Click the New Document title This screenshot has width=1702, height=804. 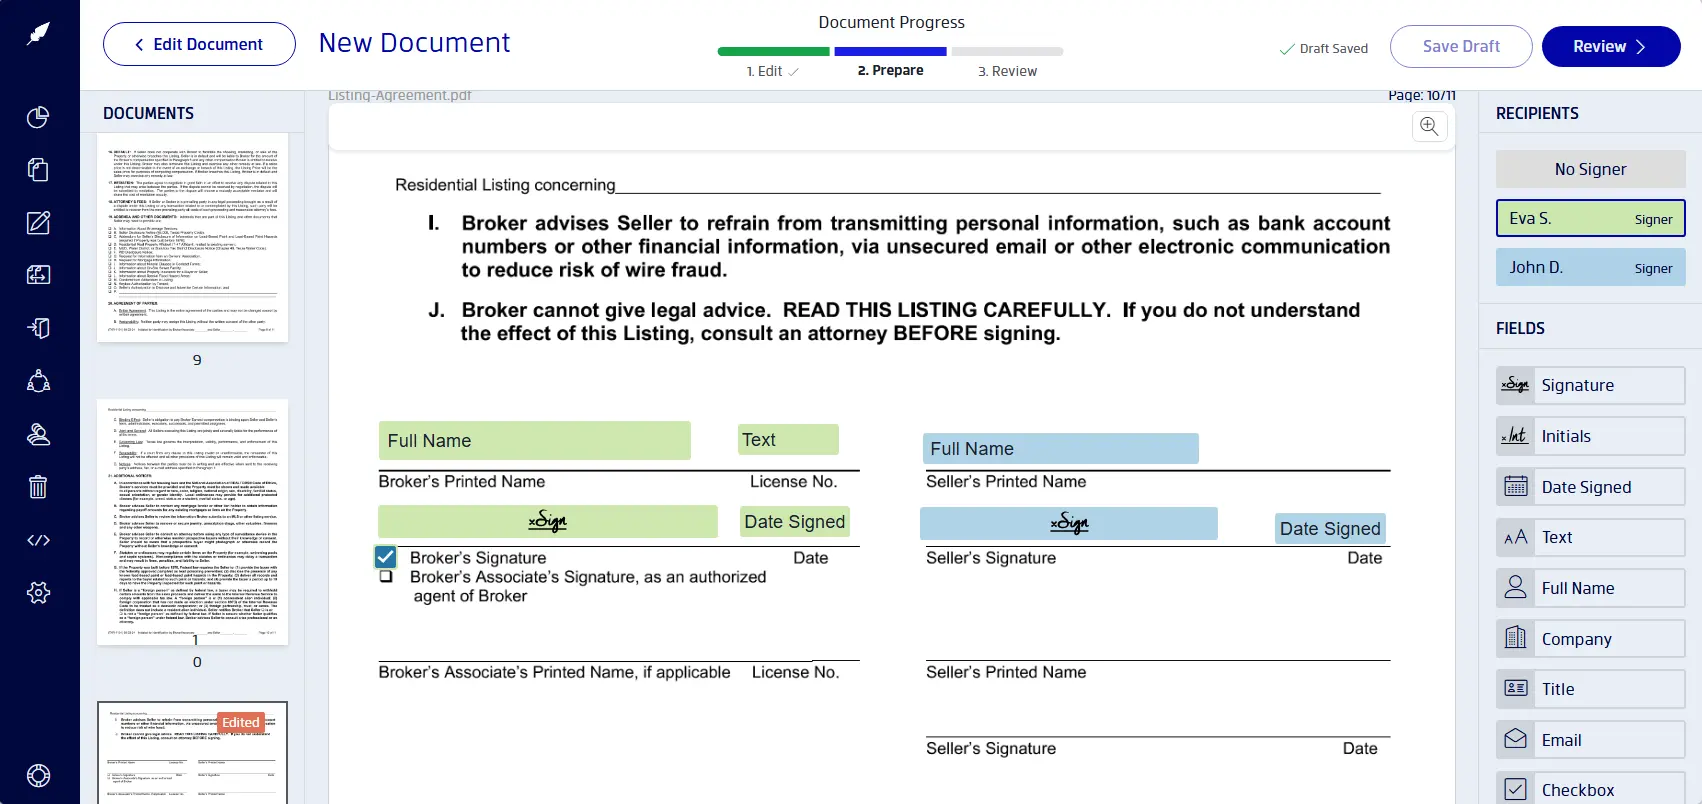coord(414,43)
